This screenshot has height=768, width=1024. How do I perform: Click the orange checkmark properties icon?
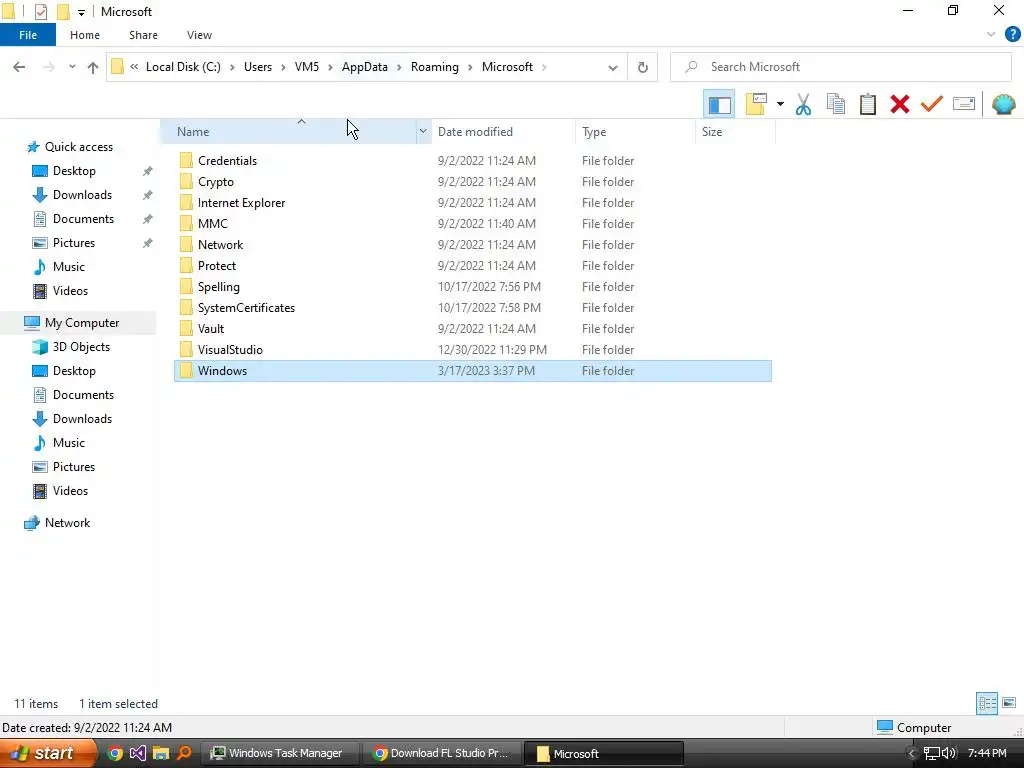pos(932,104)
